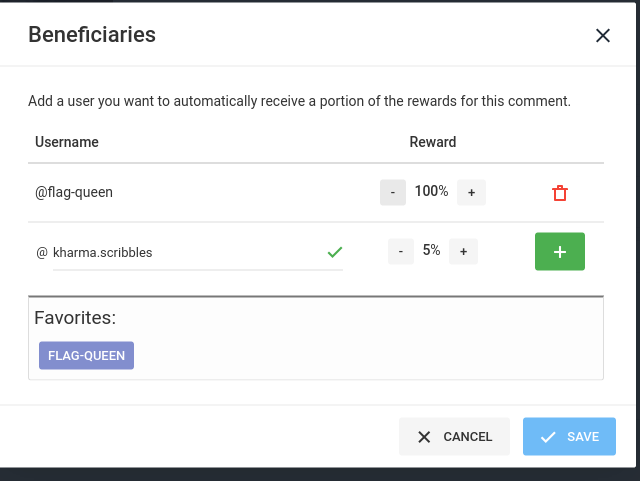The height and width of the screenshot is (481, 640).
Task: Click the Reward column header
Action: coord(433,142)
